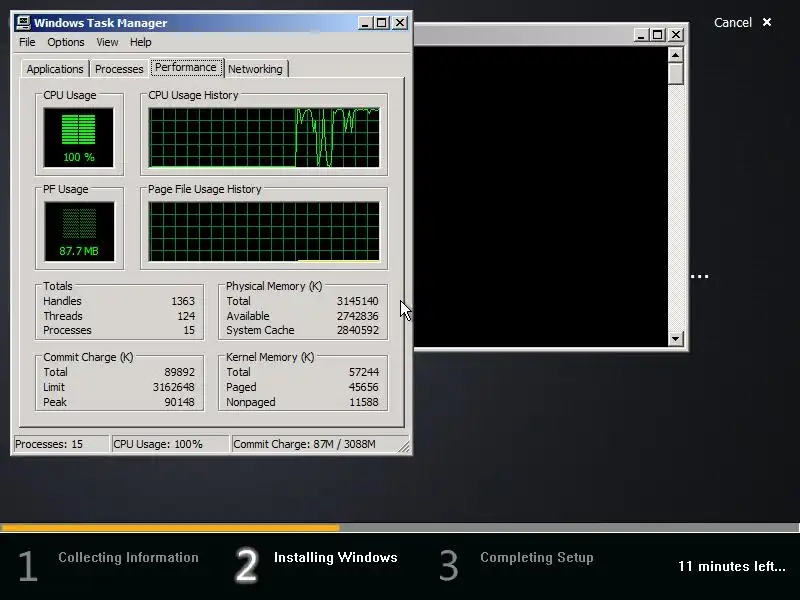Click step 2 Installing Windows
The width and height of the screenshot is (800, 600).
point(316,564)
